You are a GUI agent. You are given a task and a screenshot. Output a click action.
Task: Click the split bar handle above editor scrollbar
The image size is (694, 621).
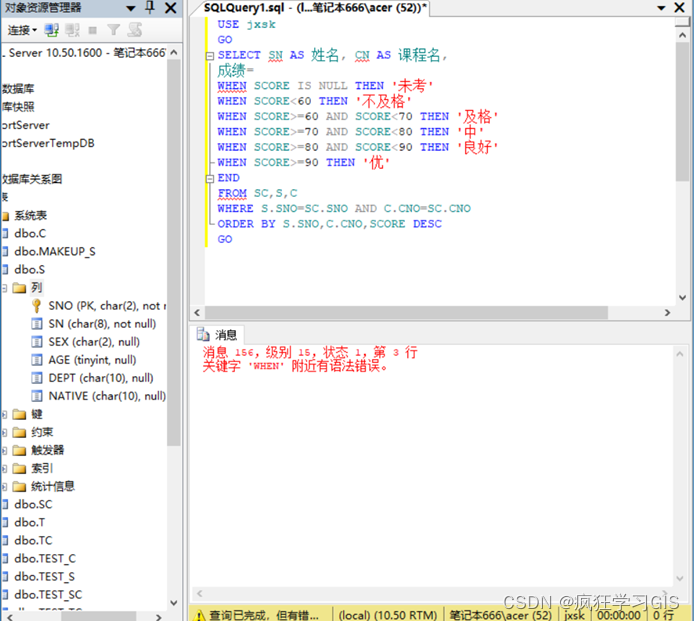tap(682, 22)
